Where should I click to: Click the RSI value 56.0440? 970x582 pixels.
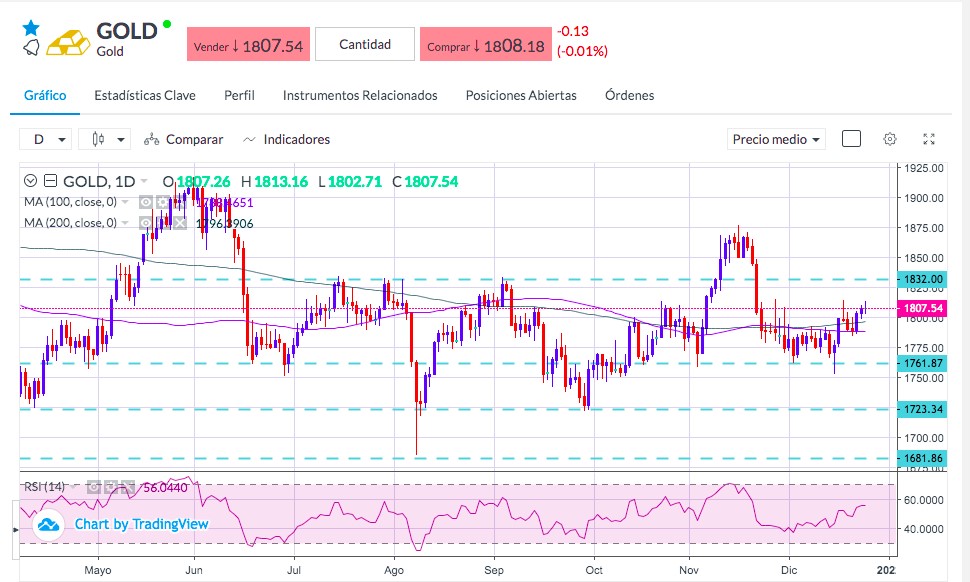point(165,487)
